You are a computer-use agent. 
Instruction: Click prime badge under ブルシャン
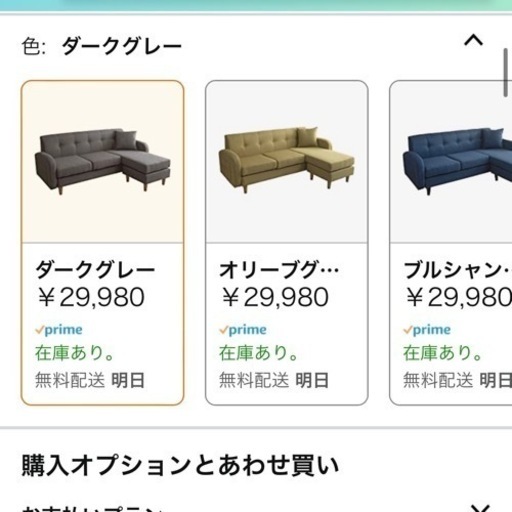[427, 330]
